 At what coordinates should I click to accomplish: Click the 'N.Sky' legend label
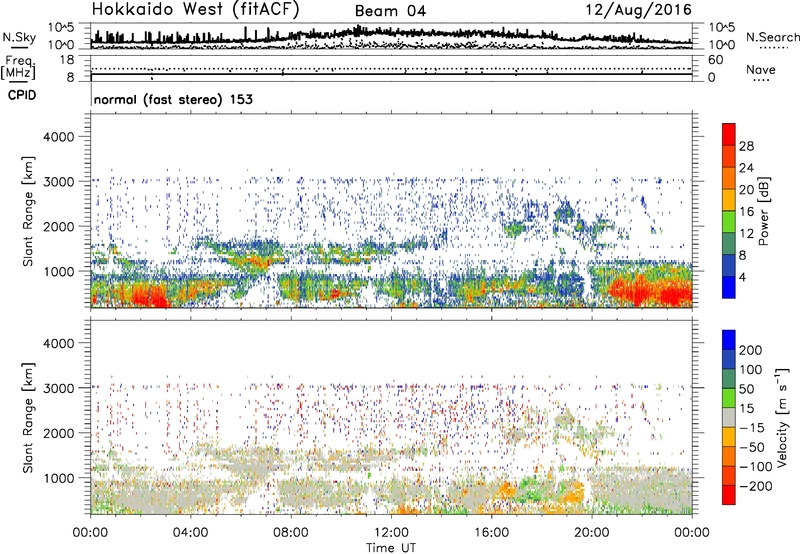[19, 38]
